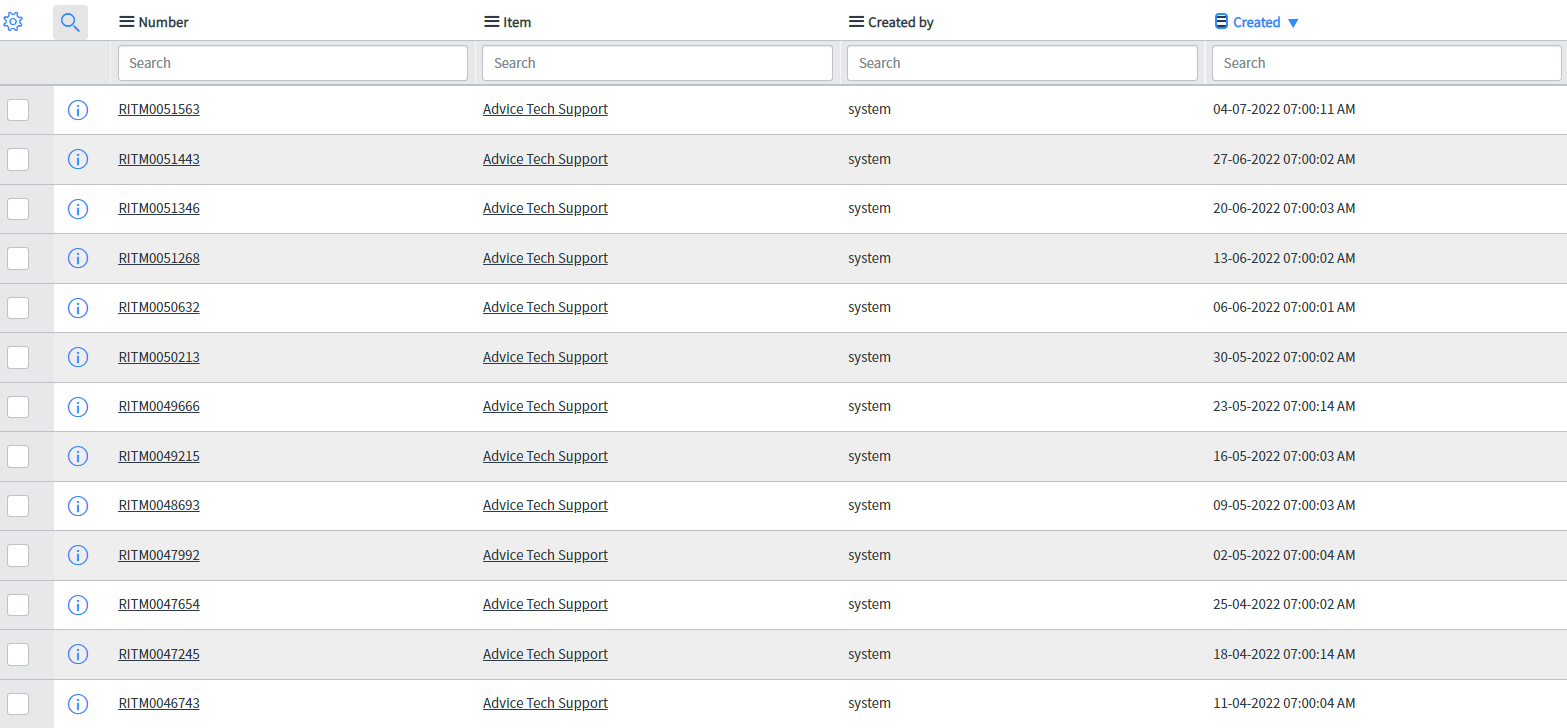Focus the Created column search field
The height and width of the screenshot is (728, 1567).
pos(1387,63)
